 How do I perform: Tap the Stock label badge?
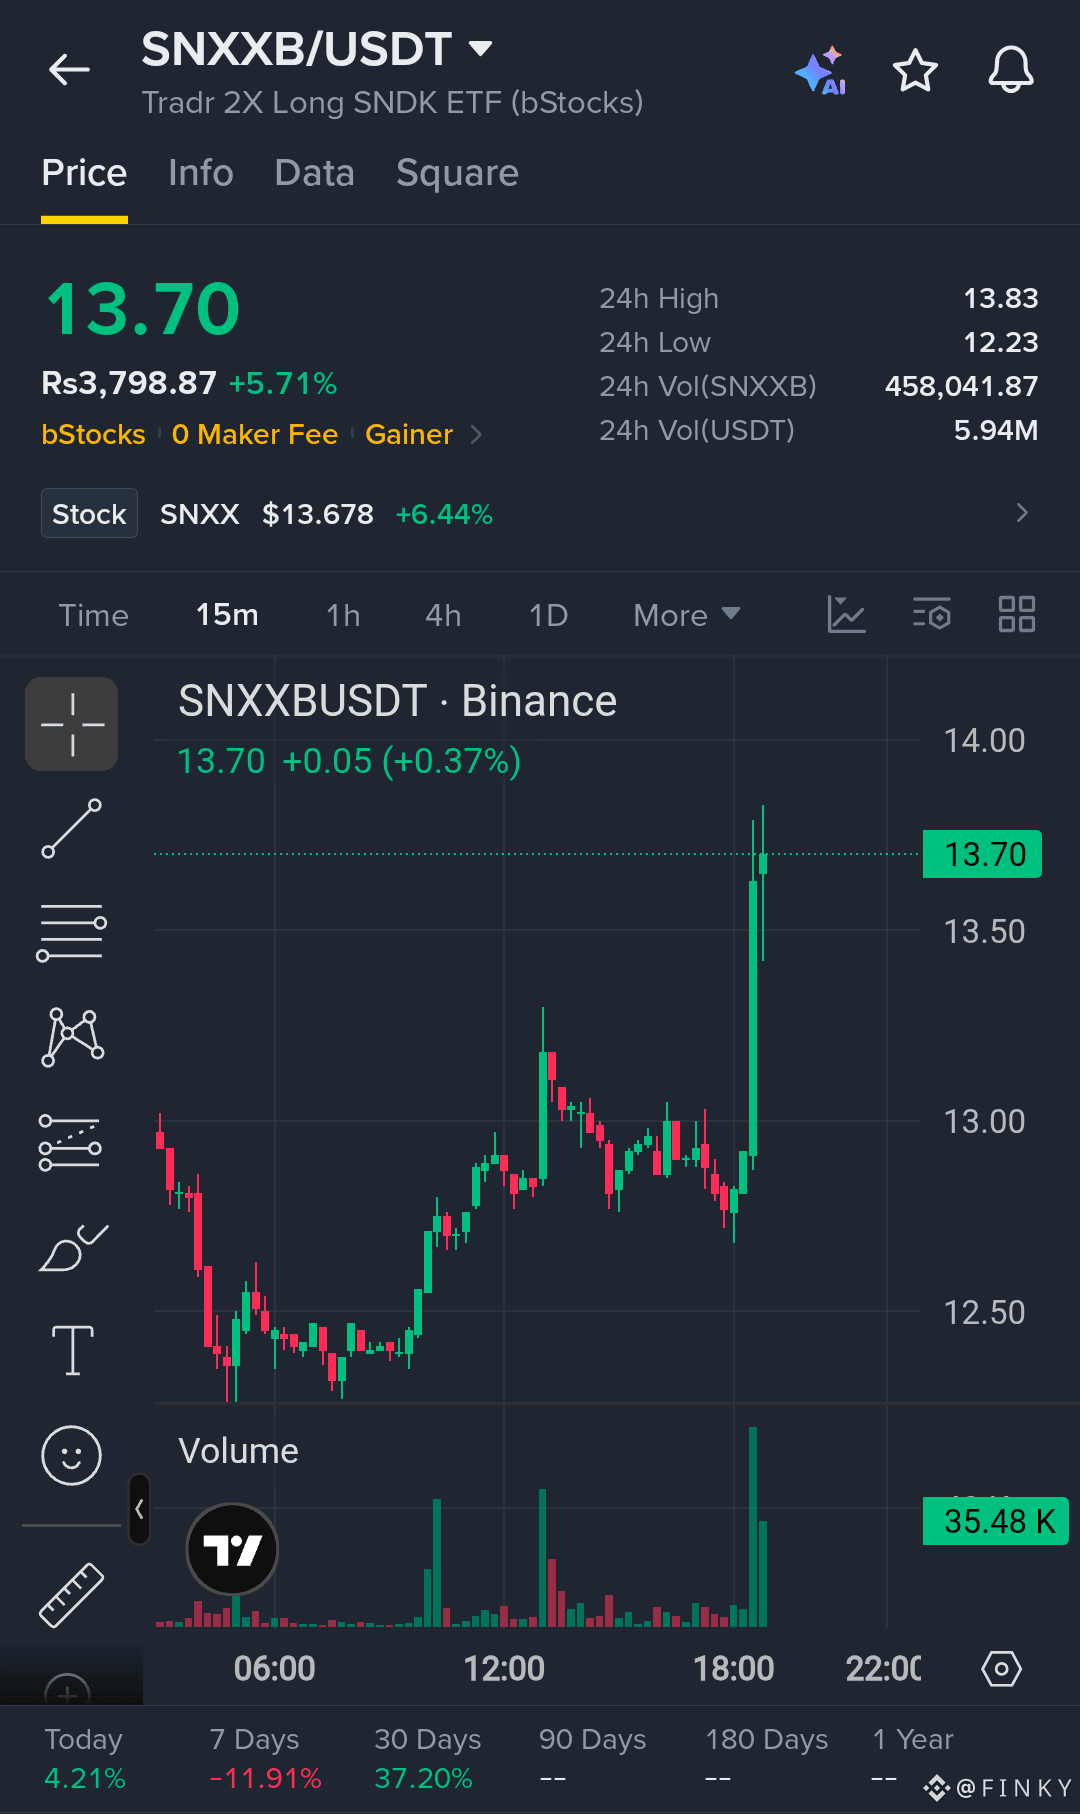coord(89,513)
